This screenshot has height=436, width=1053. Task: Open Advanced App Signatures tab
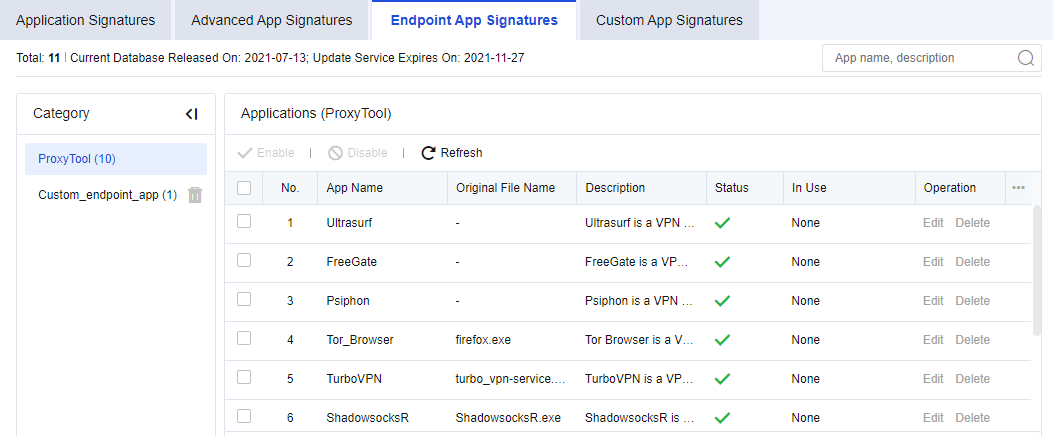coord(271,20)
